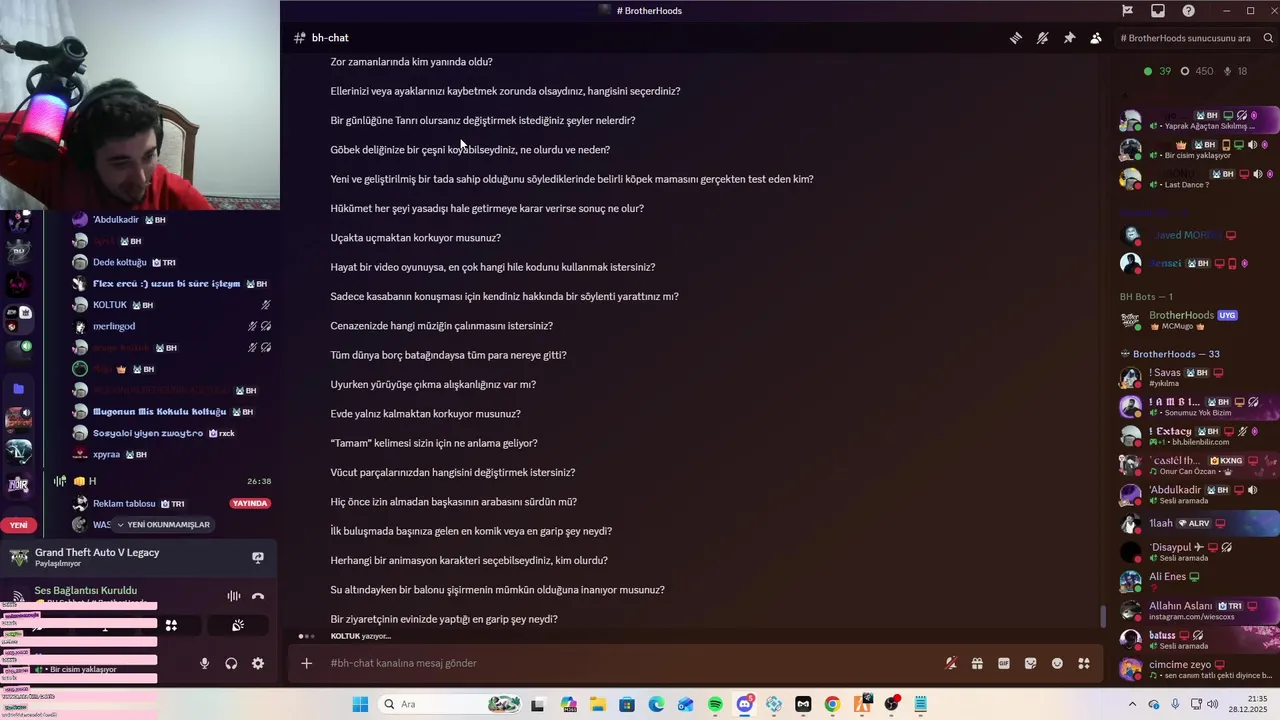
Task: Open the NOIR server icon
Action: [18, 485]
